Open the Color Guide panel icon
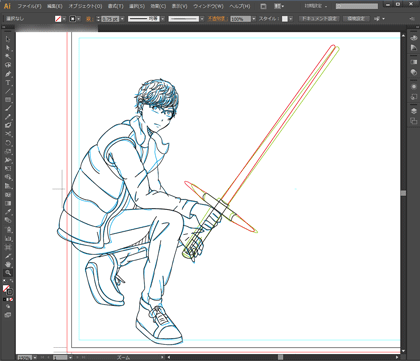 coord(413,48)
